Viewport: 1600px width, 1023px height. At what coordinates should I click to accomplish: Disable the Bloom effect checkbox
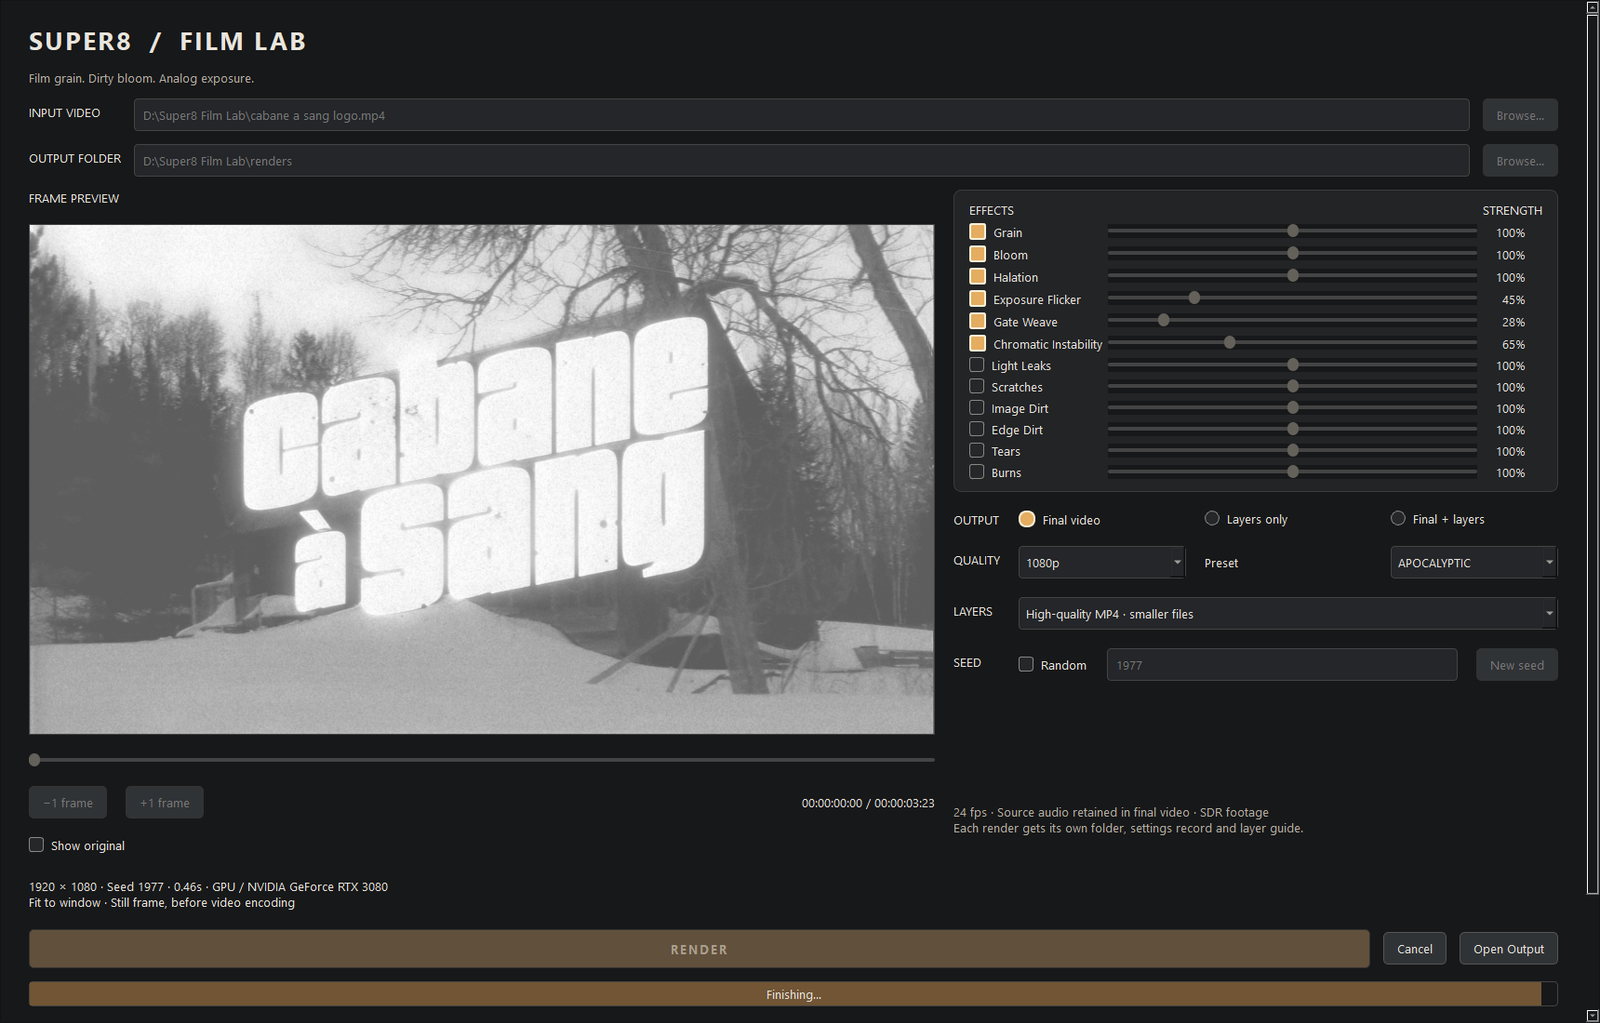click(977, 254)
